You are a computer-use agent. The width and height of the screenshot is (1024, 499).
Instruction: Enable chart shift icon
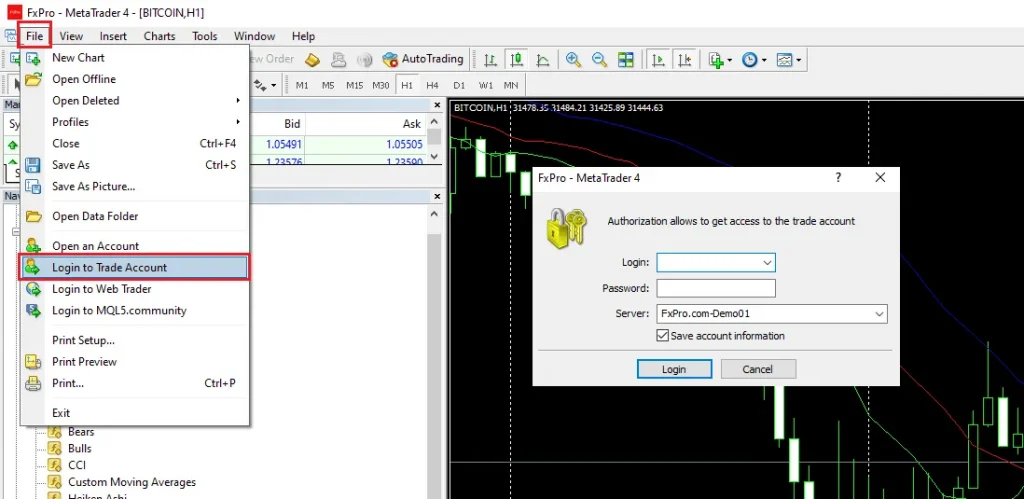pyautogui.click(x=684, y=59)
